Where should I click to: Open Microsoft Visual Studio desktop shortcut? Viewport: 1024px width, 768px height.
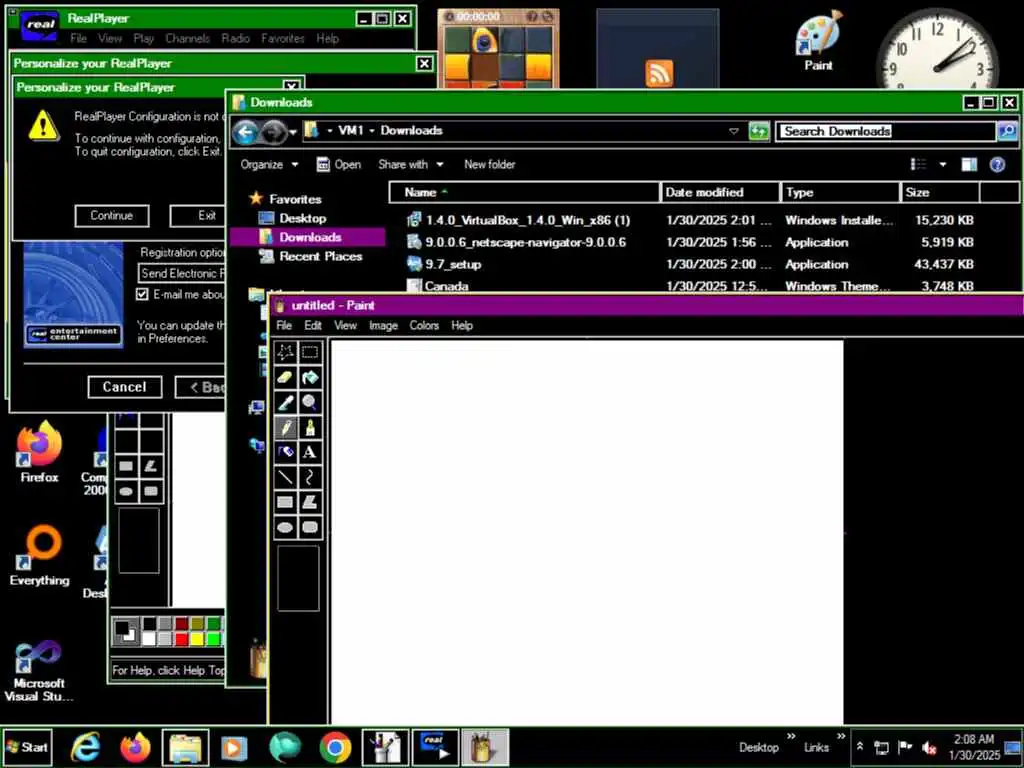point(39,671)
